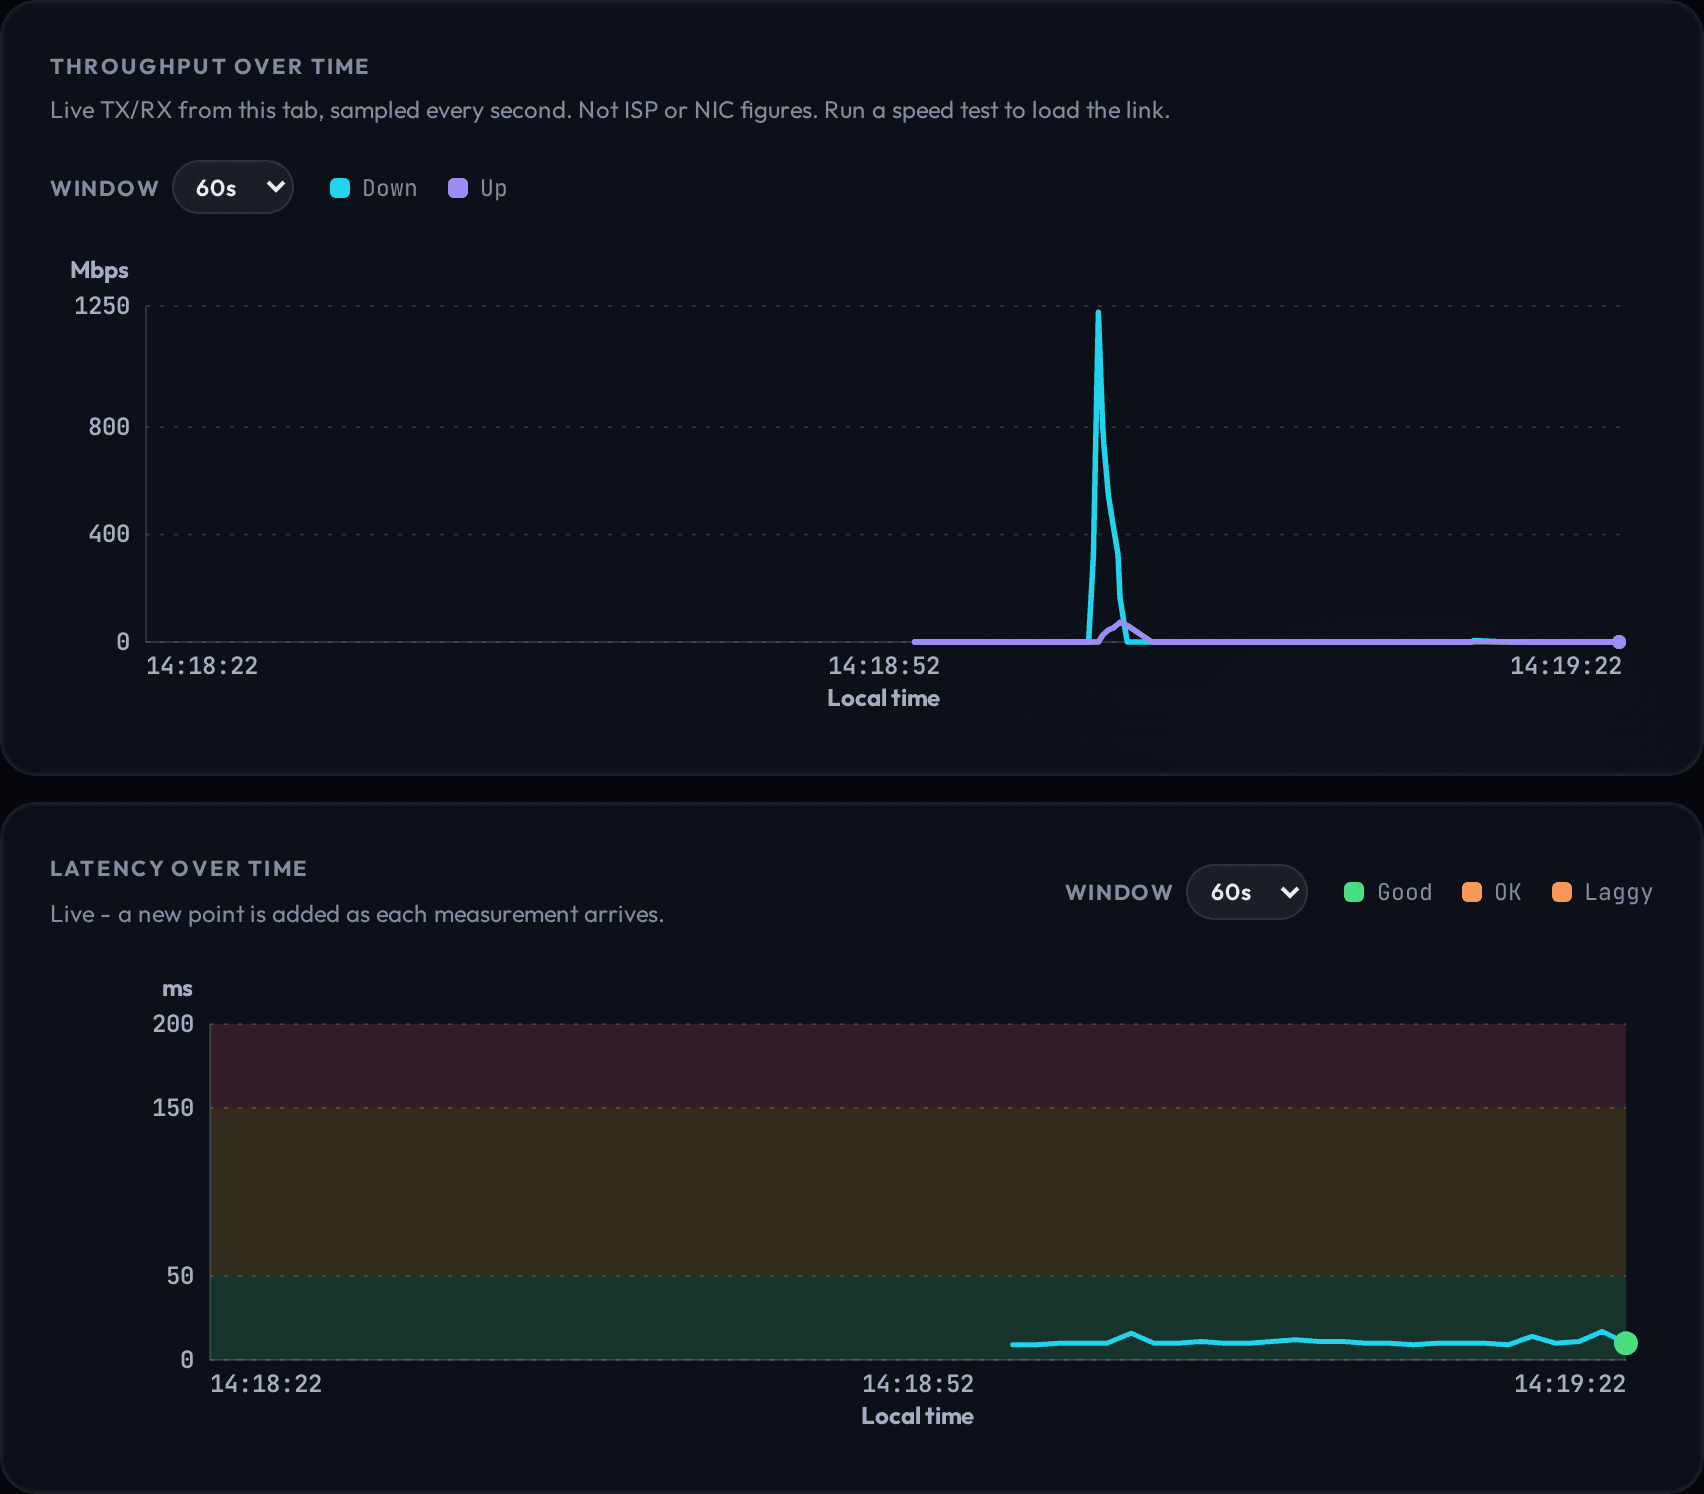Click the Down legend label
The image size is (1704, 1494).
pos(390,188)
